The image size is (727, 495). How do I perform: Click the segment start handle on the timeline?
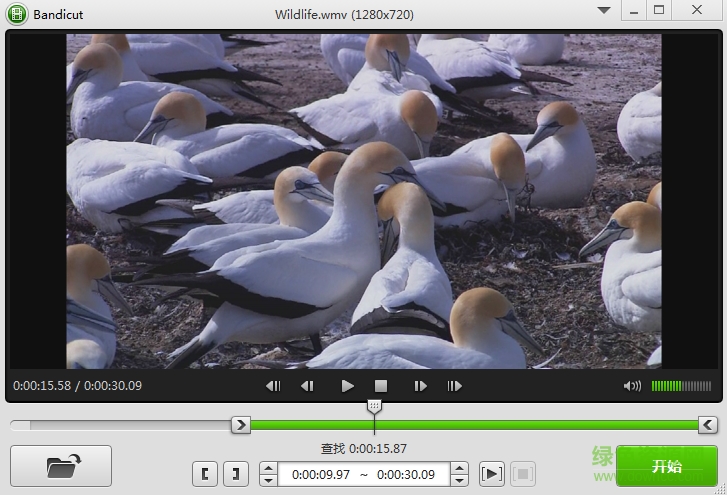click(x=240, y=425)
